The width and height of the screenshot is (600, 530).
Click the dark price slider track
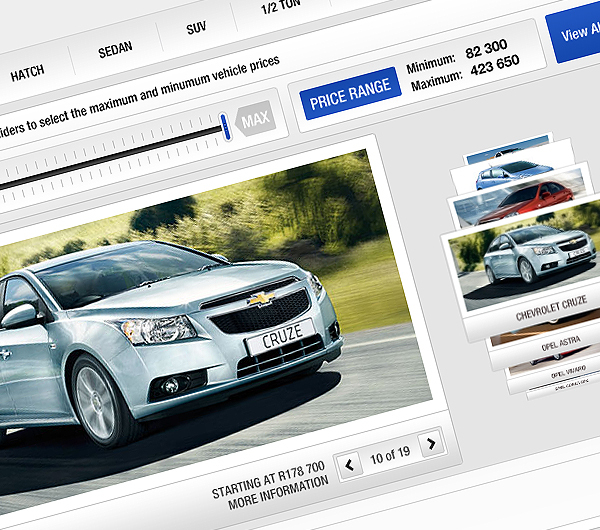(111, 158)
